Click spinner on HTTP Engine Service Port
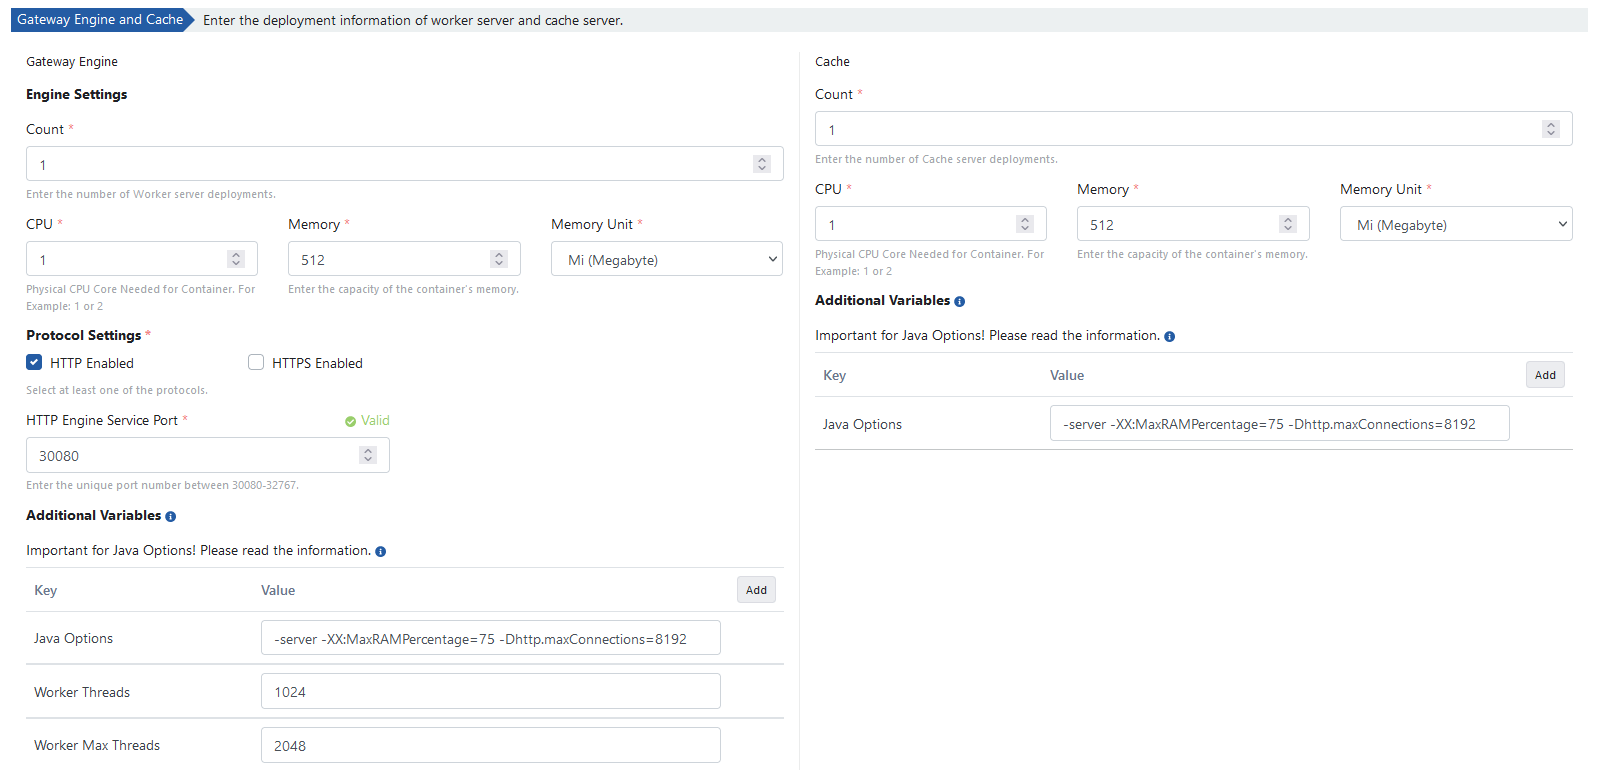 tap(368, 455)
